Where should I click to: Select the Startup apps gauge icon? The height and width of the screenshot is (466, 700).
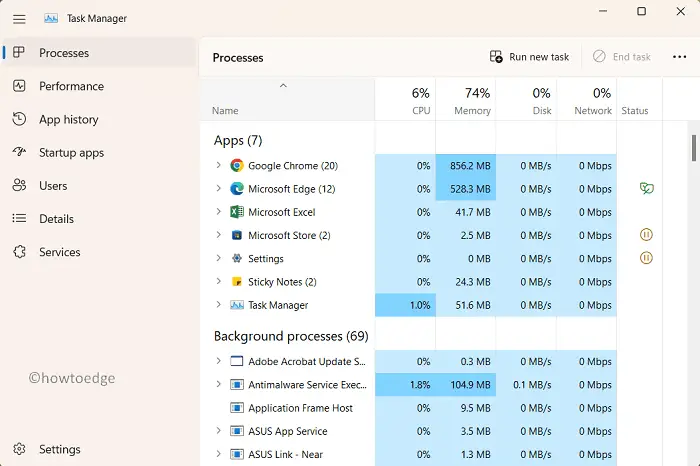pyautogui.click(x=19, y=152)
